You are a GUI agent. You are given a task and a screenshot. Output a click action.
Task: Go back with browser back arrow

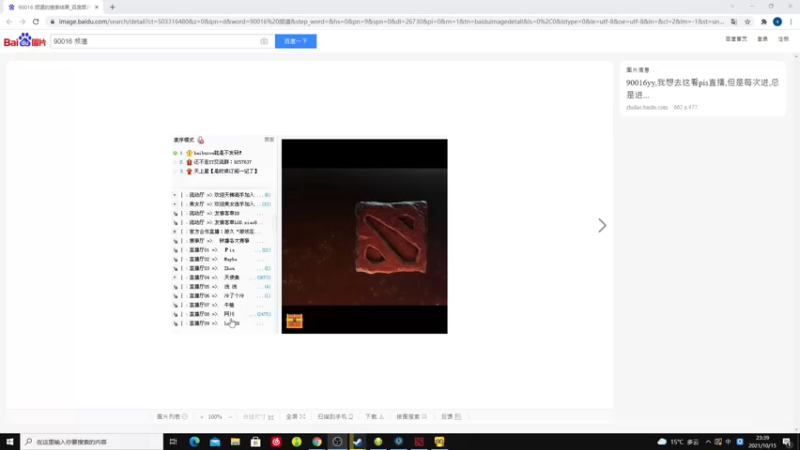point(9,21)
